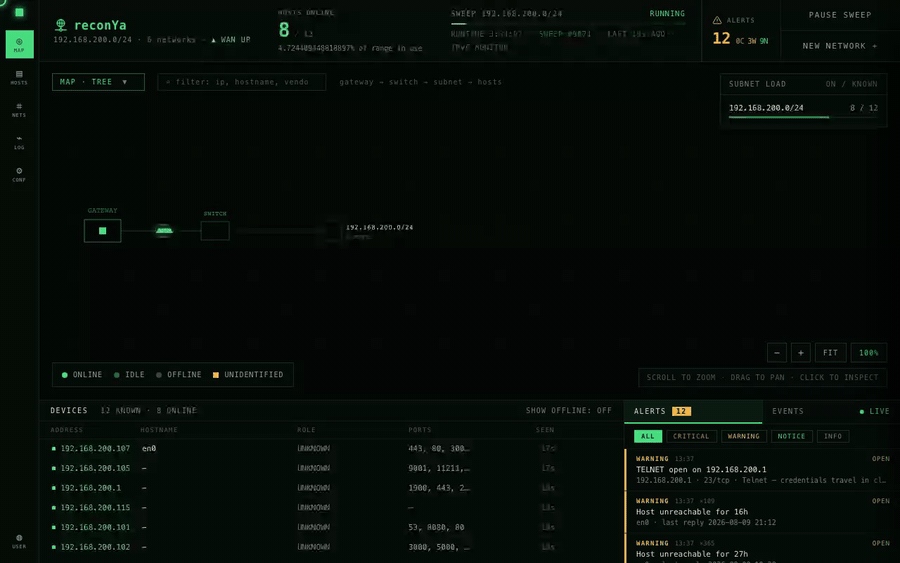Viewport: 900px width, 563px height.
Task: Sort devices by HOSTNAME column
Action: (159, 430)
